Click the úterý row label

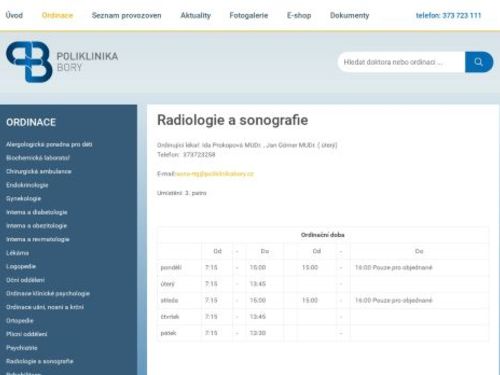pyautogui.click(x=167, y=284)
